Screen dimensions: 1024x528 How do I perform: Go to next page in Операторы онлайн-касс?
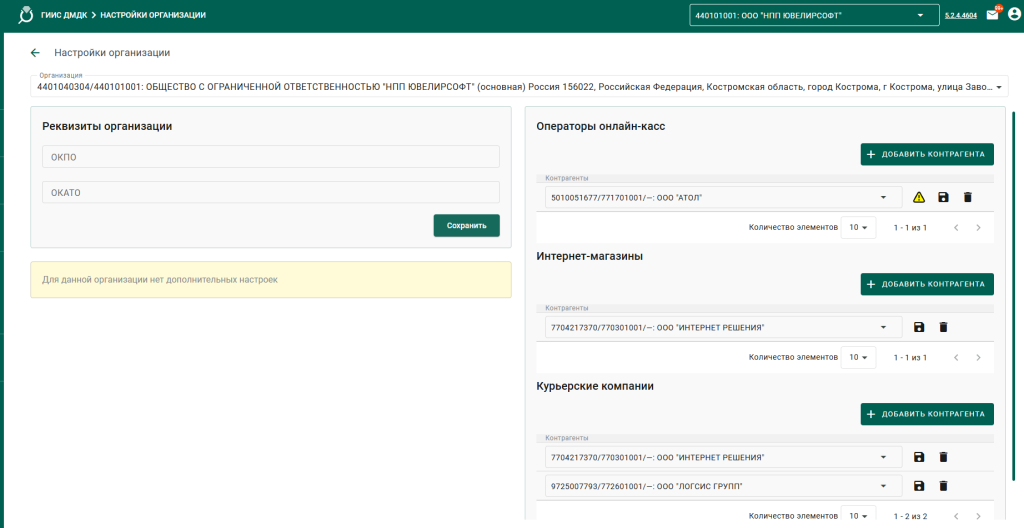978,228
